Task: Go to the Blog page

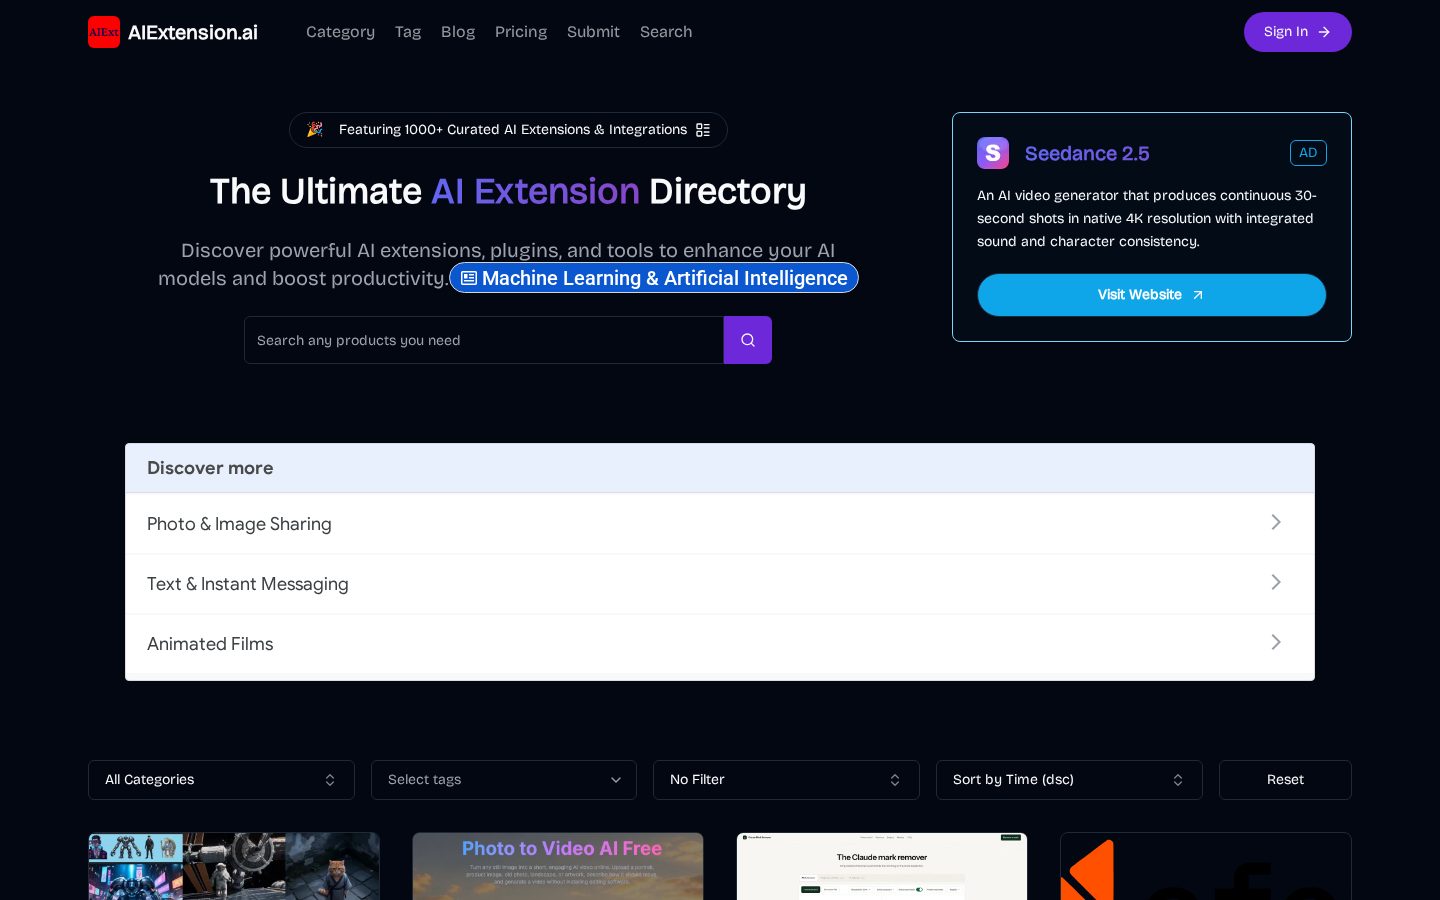Action: 458,32
